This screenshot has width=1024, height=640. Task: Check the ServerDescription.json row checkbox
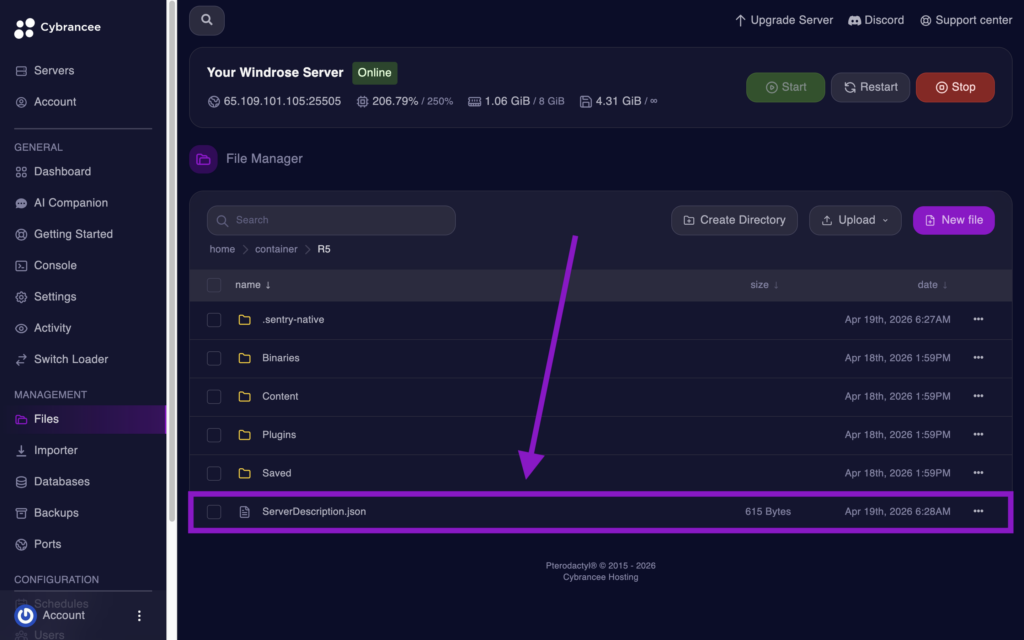[214, 511]
